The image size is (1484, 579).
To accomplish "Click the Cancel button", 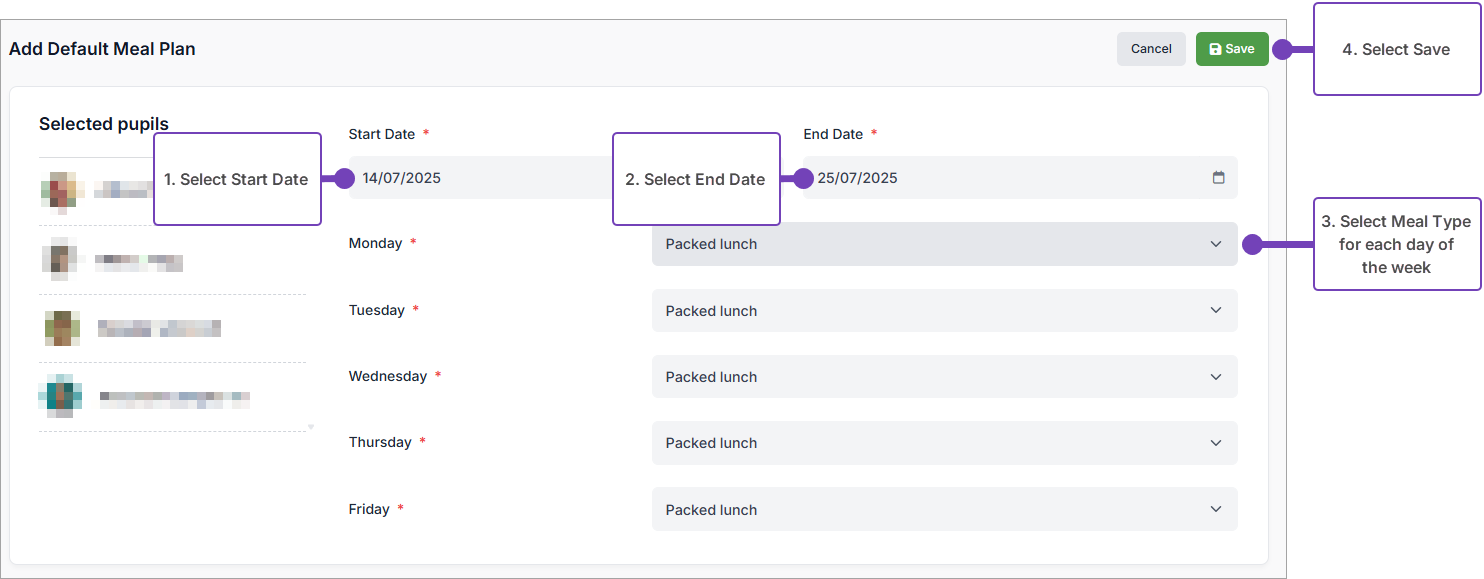I will (x=1151, y=49).
